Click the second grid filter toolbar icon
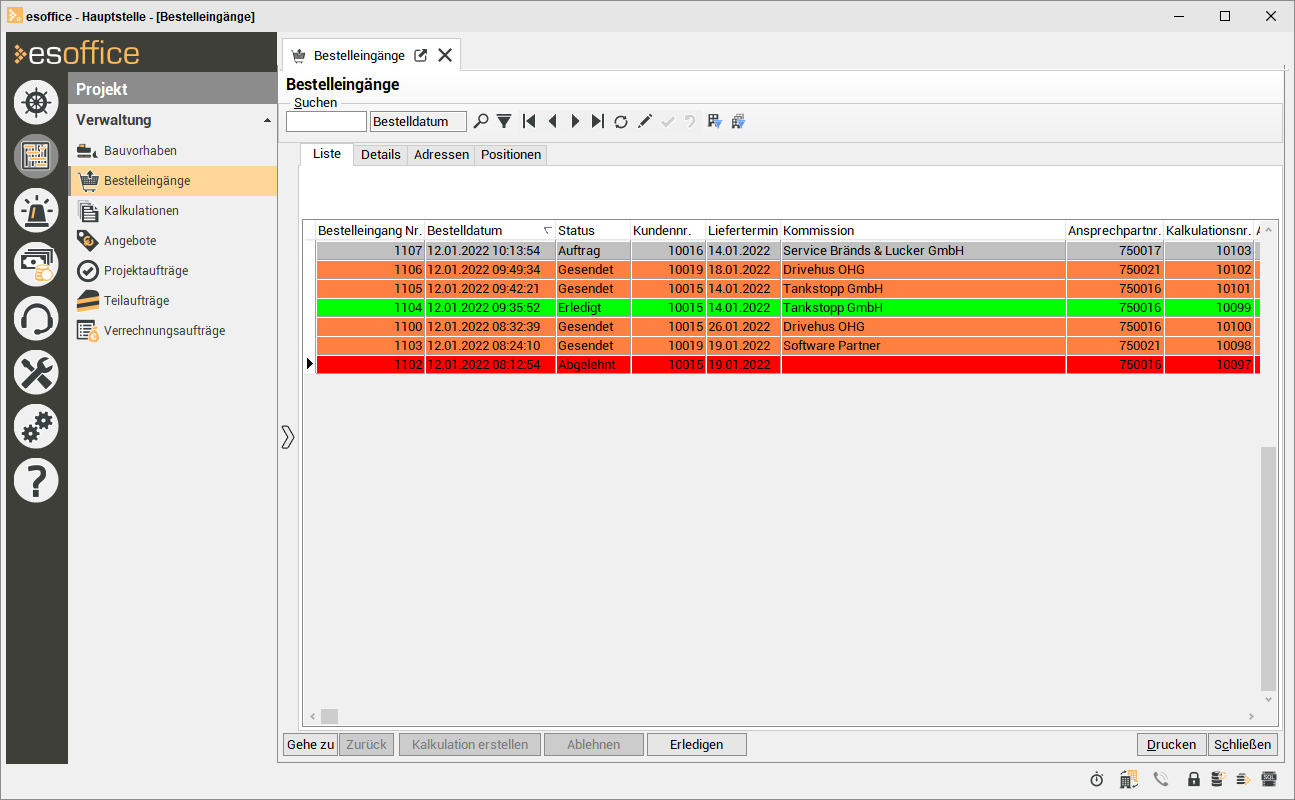 pos(738,121)
